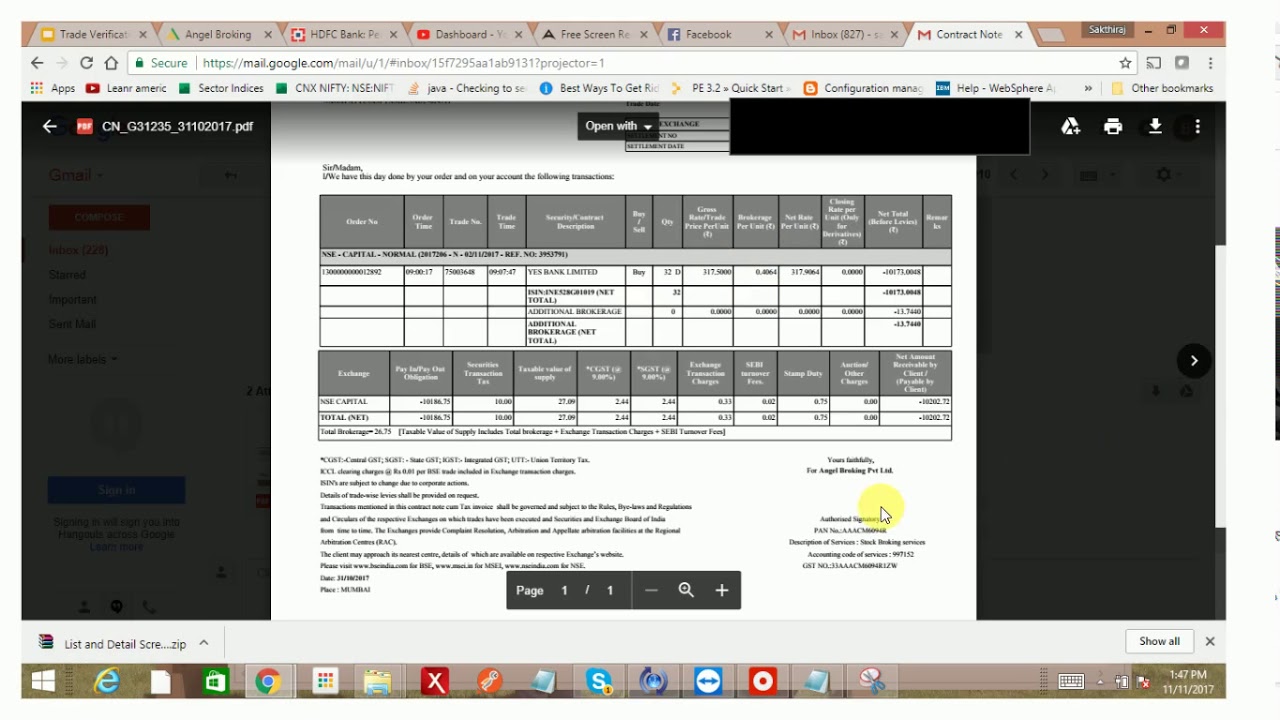This screenshot has height=720, width=1280.
Task: Switch to HDFC Bank tab
Action: click(344, 34)
